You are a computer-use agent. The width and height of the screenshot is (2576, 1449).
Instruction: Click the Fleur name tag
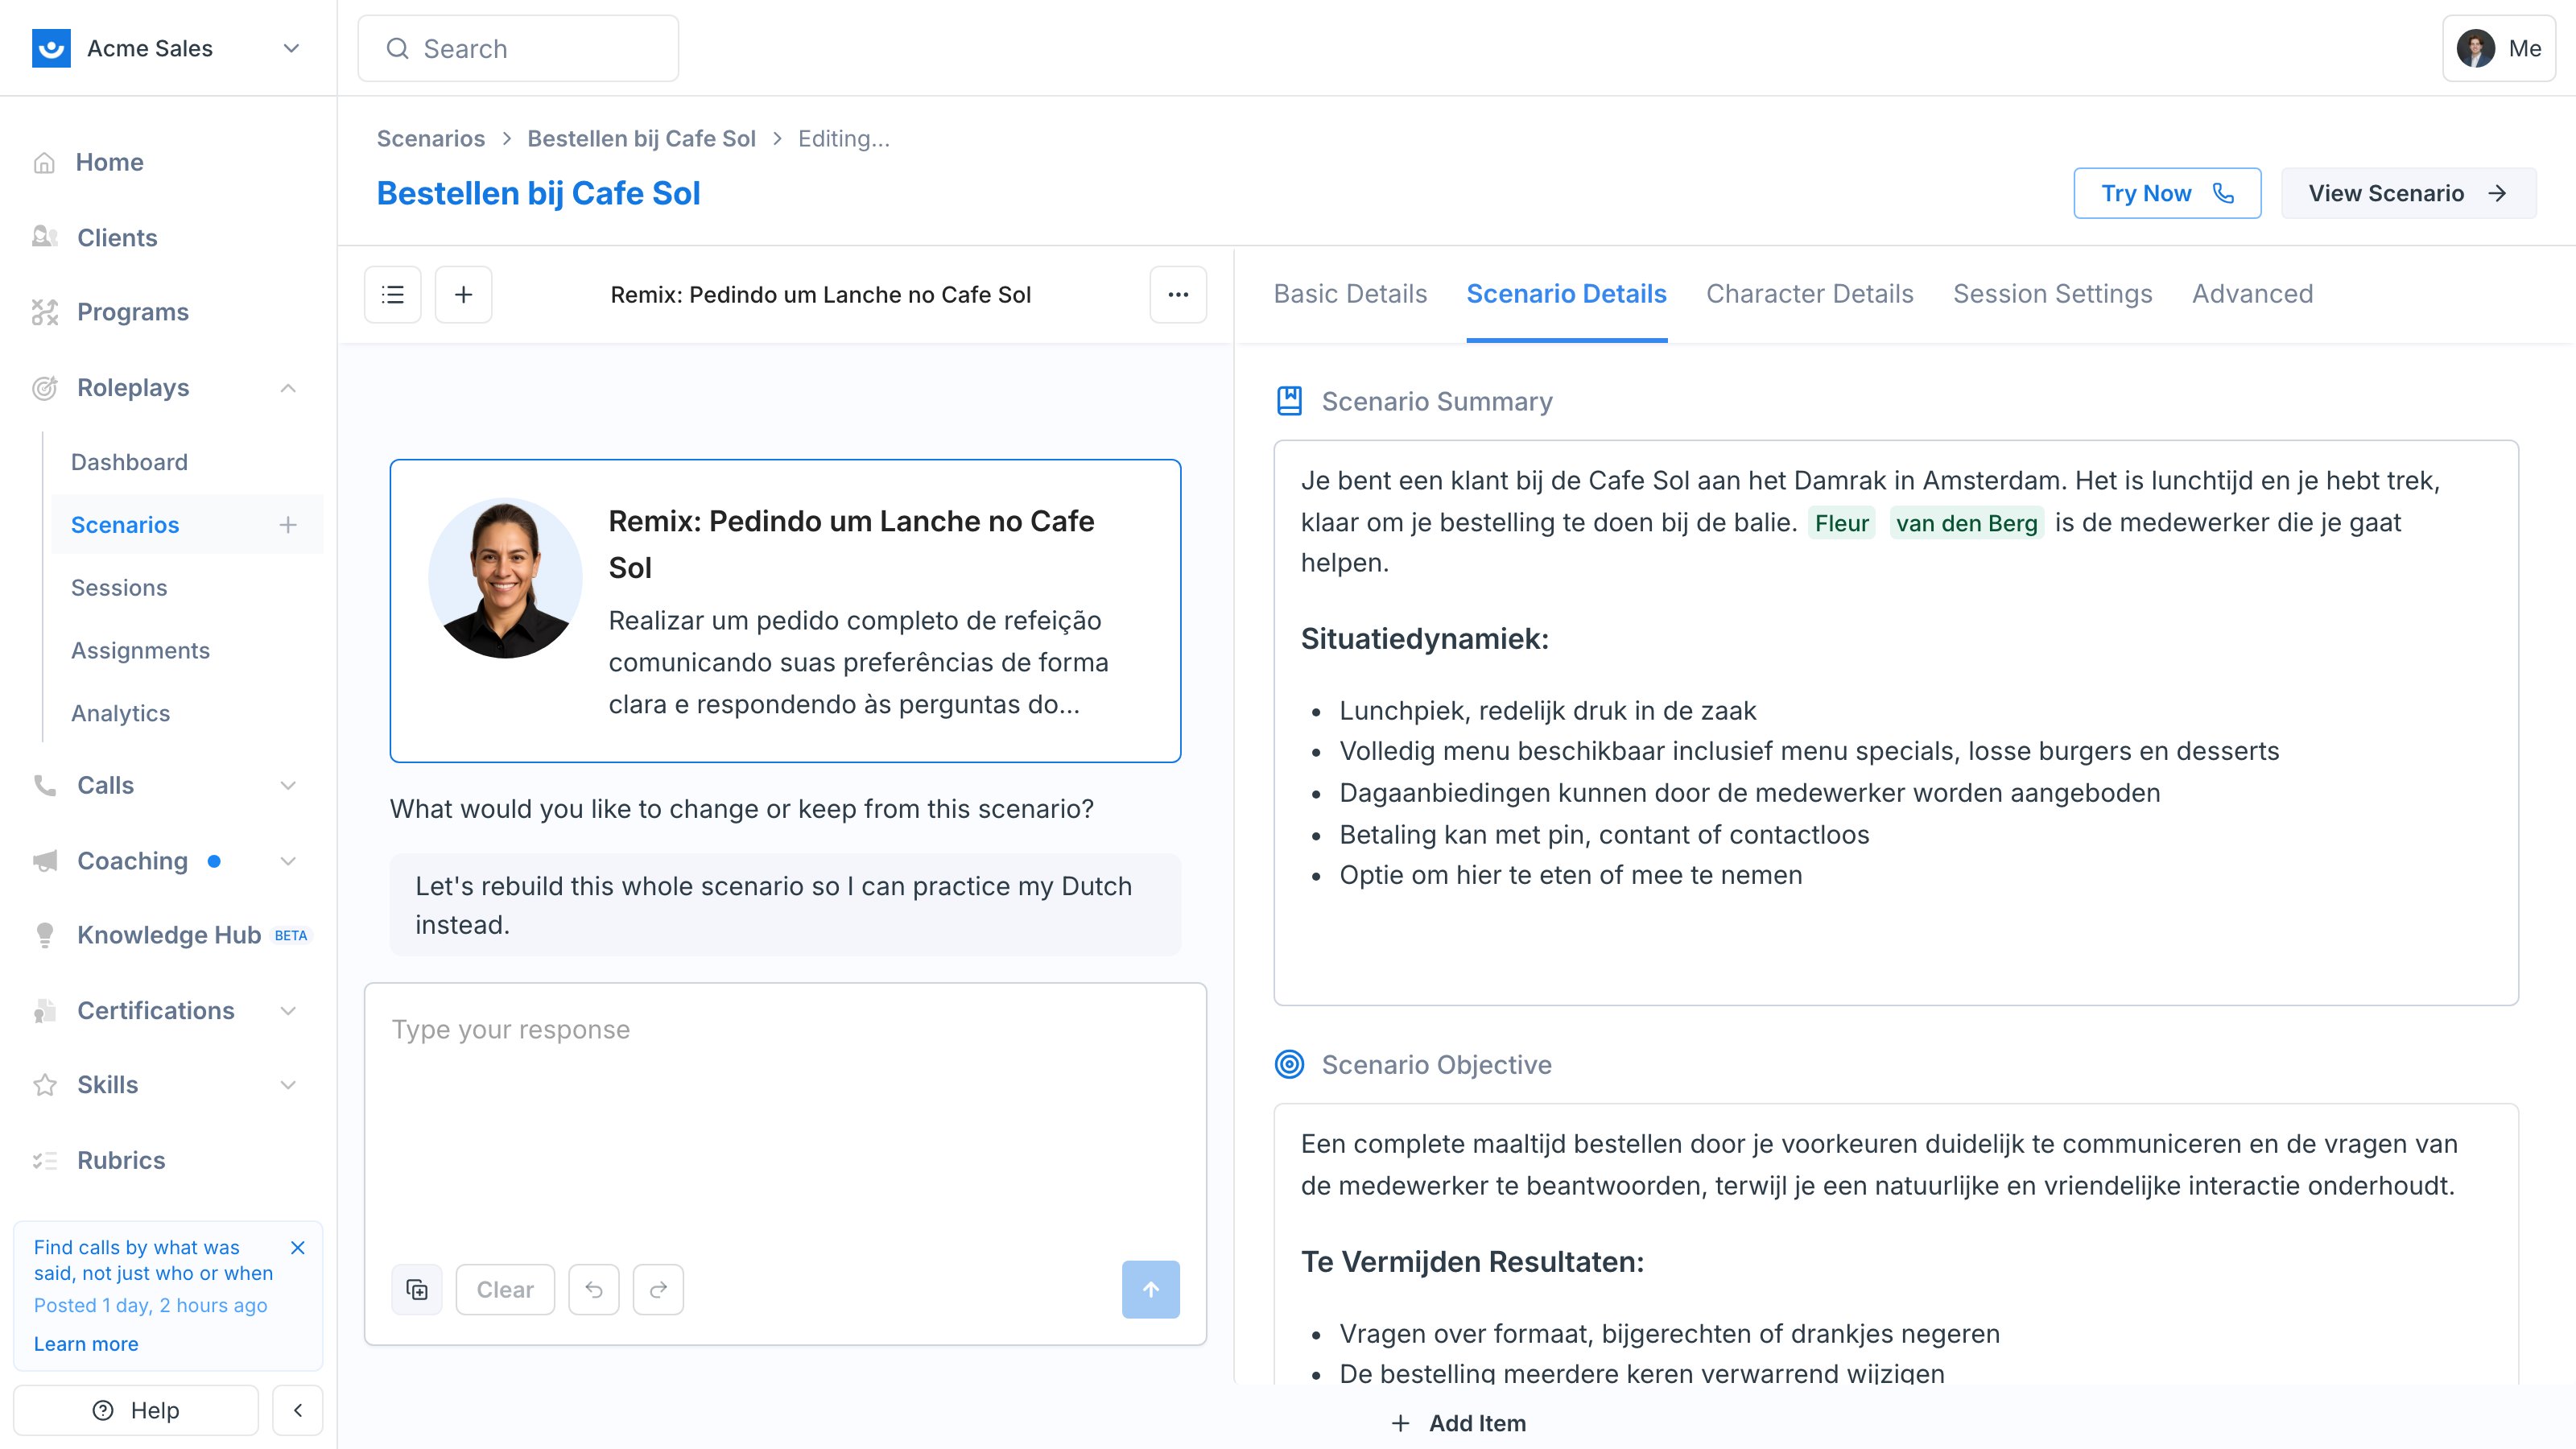[1841, 523]
